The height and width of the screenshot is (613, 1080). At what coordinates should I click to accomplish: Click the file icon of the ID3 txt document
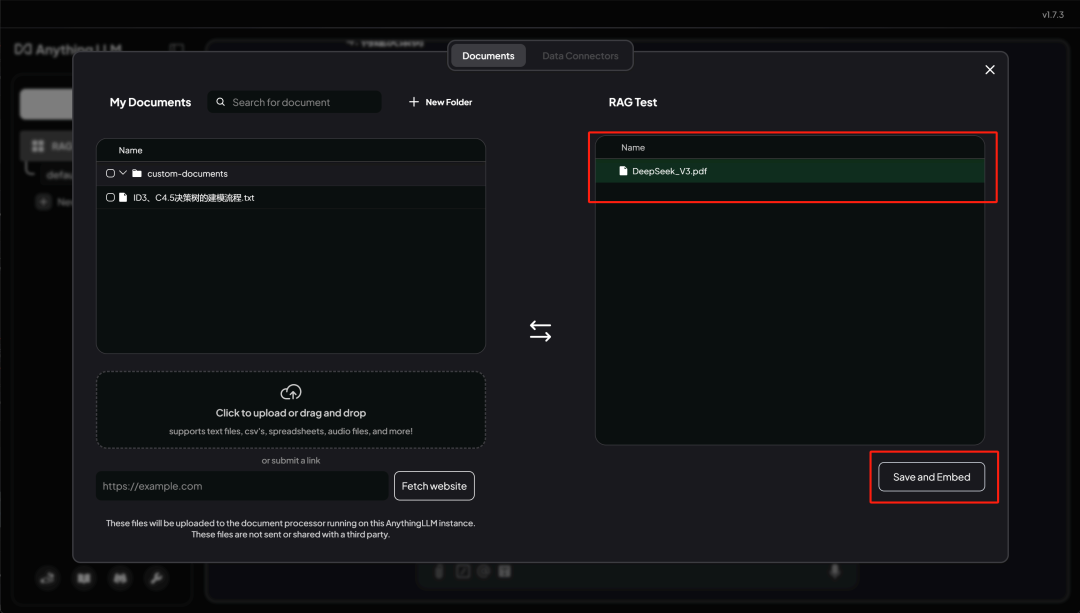123,198
